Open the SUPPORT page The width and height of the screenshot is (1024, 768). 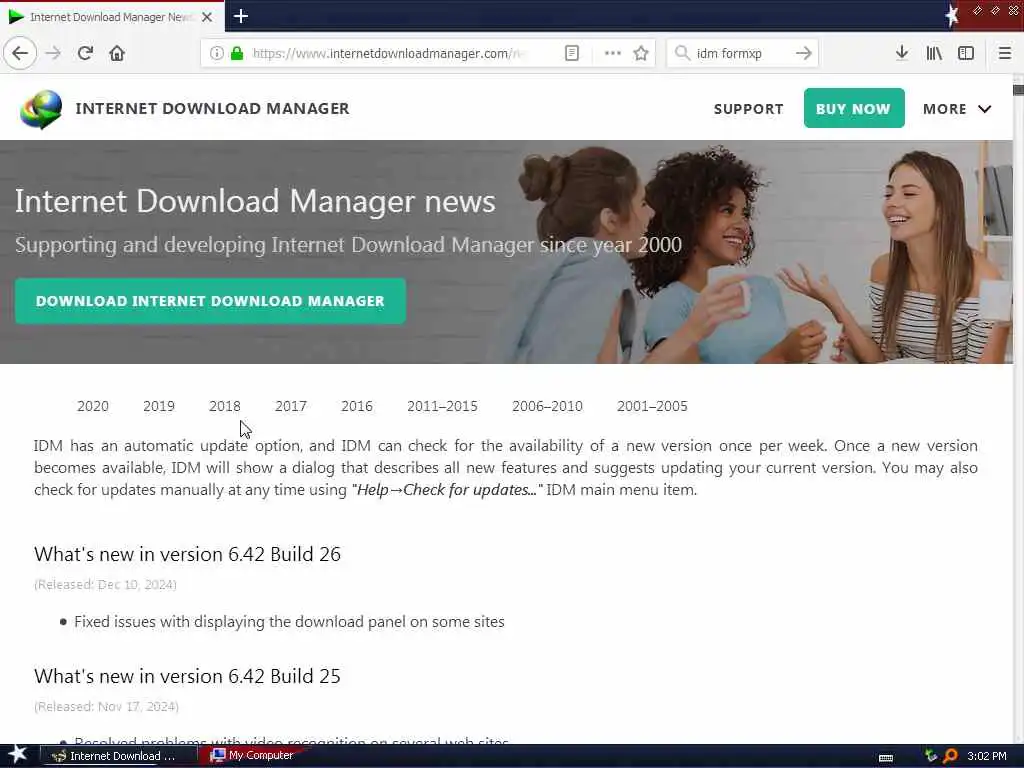748,109
